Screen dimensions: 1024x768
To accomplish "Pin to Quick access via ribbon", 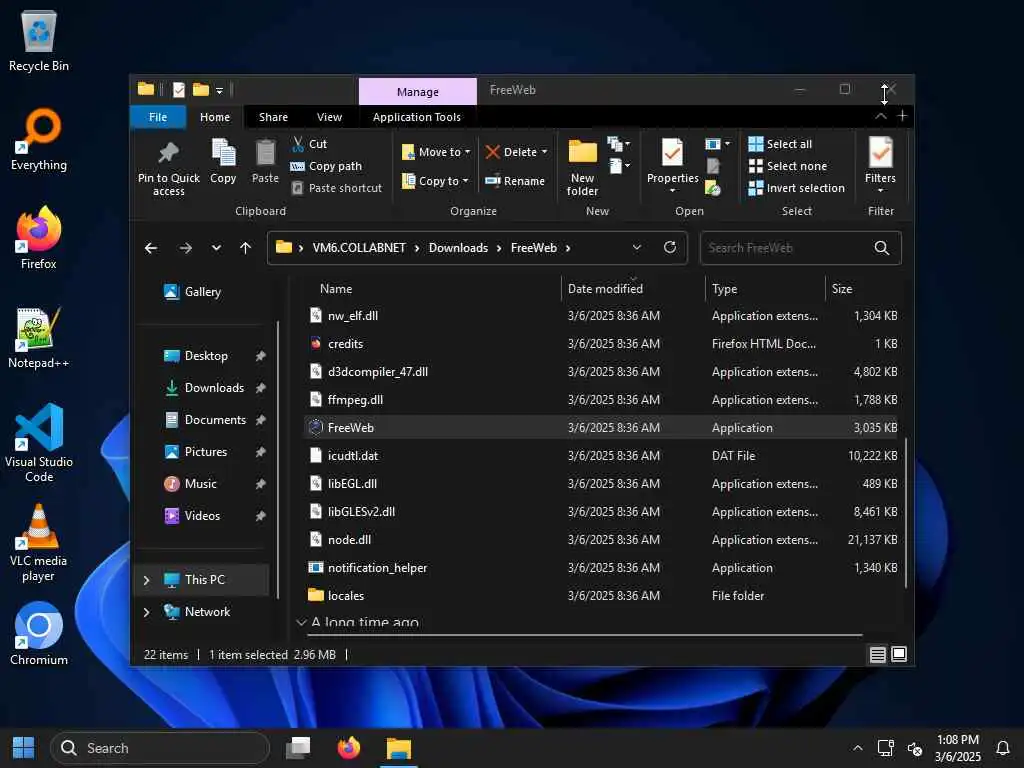I will click(168, 168).
